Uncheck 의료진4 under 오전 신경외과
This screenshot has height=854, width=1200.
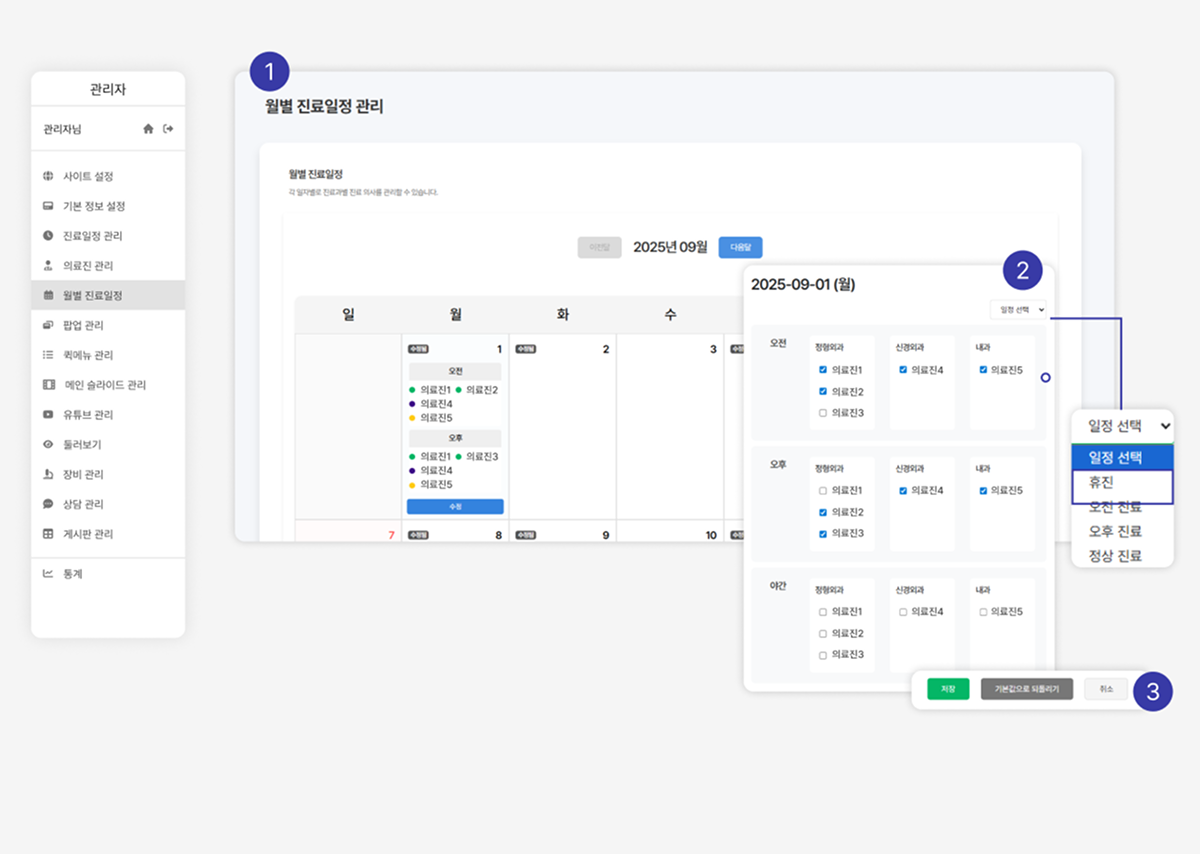pos(903,370)
